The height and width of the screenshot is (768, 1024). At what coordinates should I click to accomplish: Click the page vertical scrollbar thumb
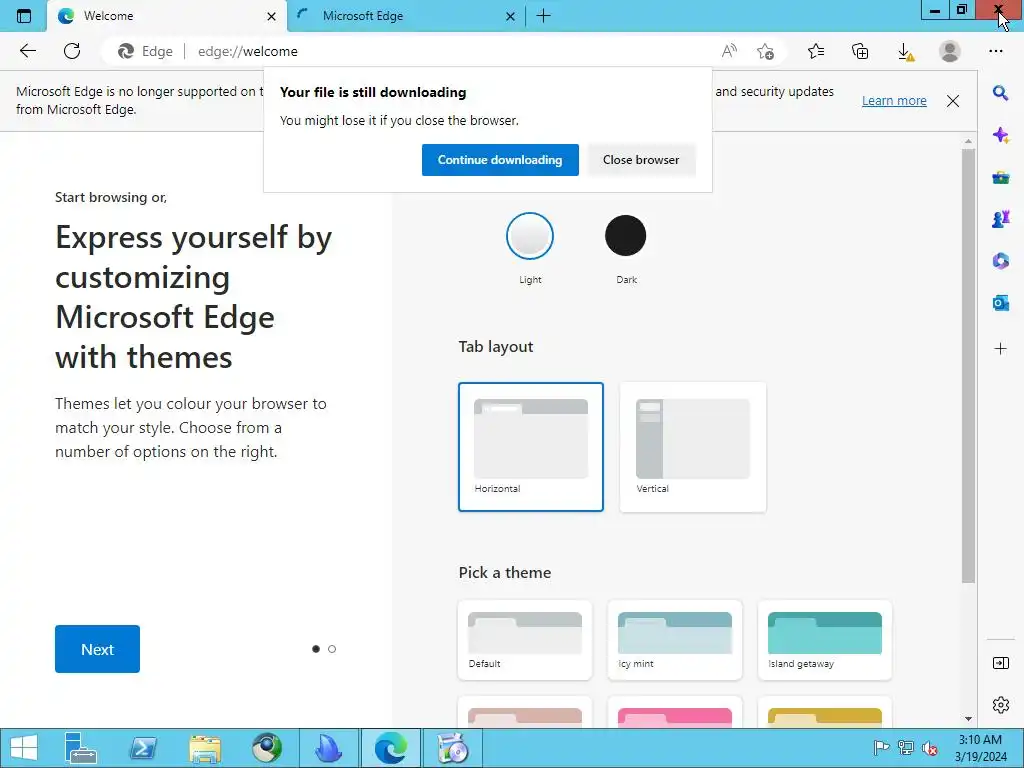pyautogui.click(x=968, y=366)
